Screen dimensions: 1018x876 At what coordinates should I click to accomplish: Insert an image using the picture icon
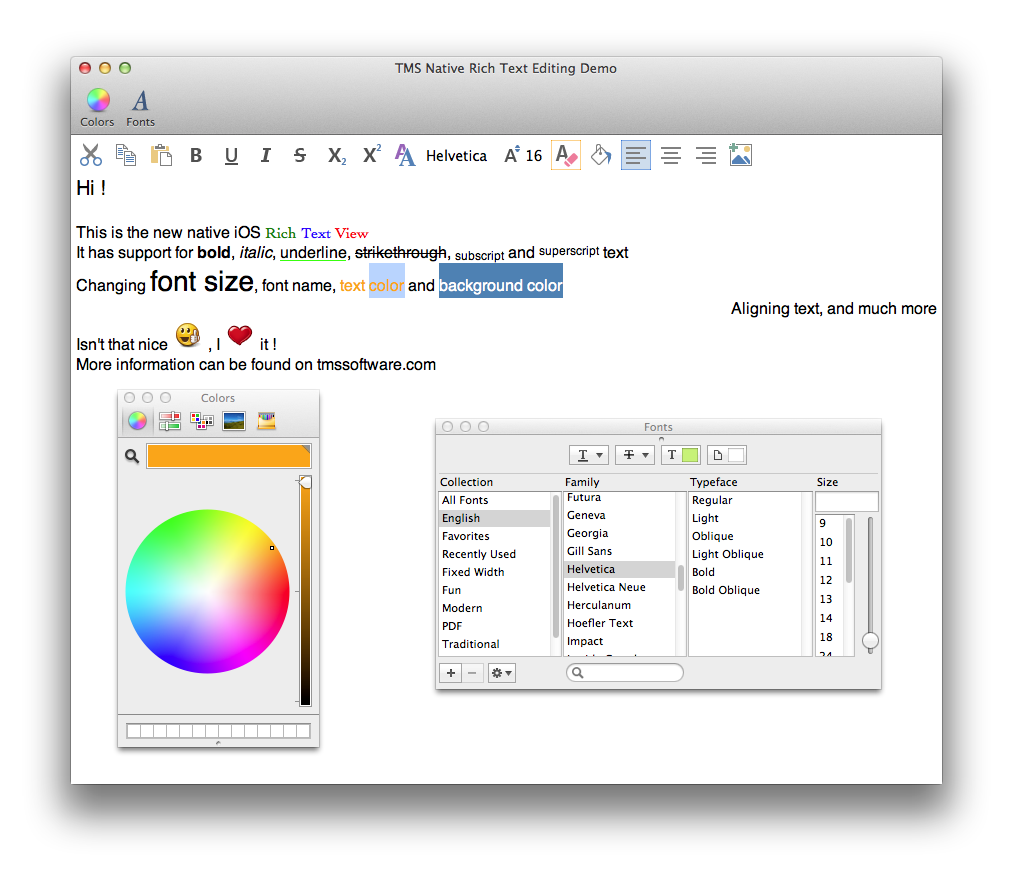pyautogui.click(x=740, y=155)
